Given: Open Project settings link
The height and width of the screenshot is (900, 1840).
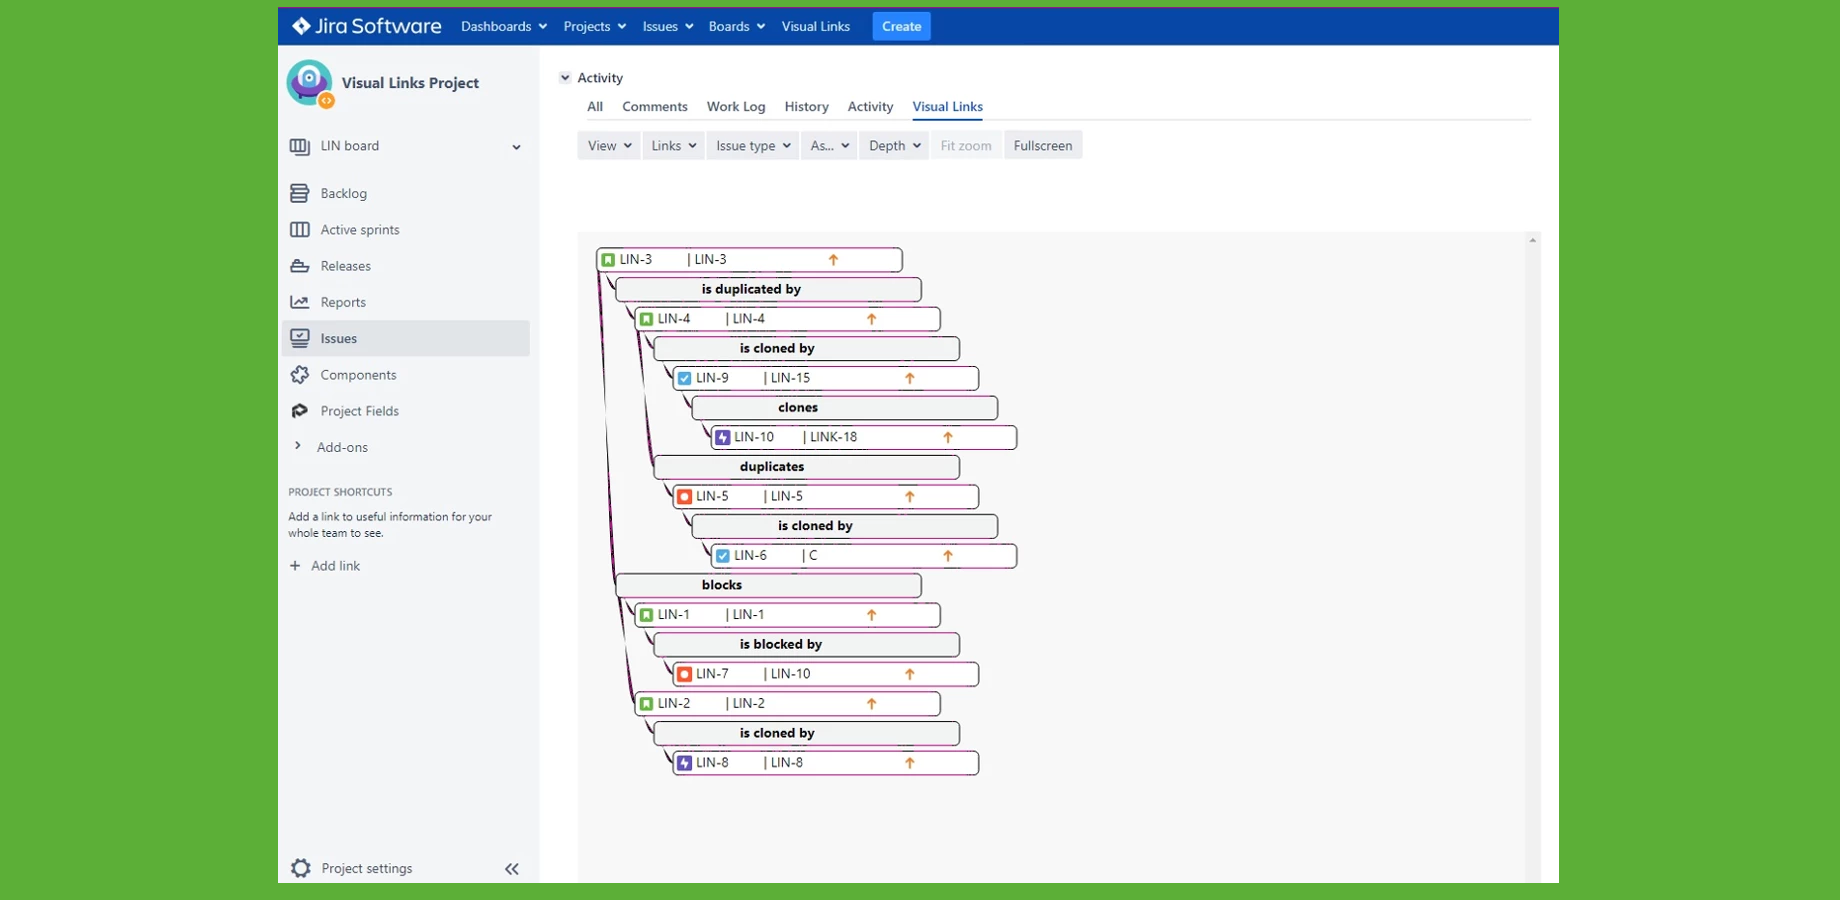Looking at the screenshot, I should pos(366,868).
